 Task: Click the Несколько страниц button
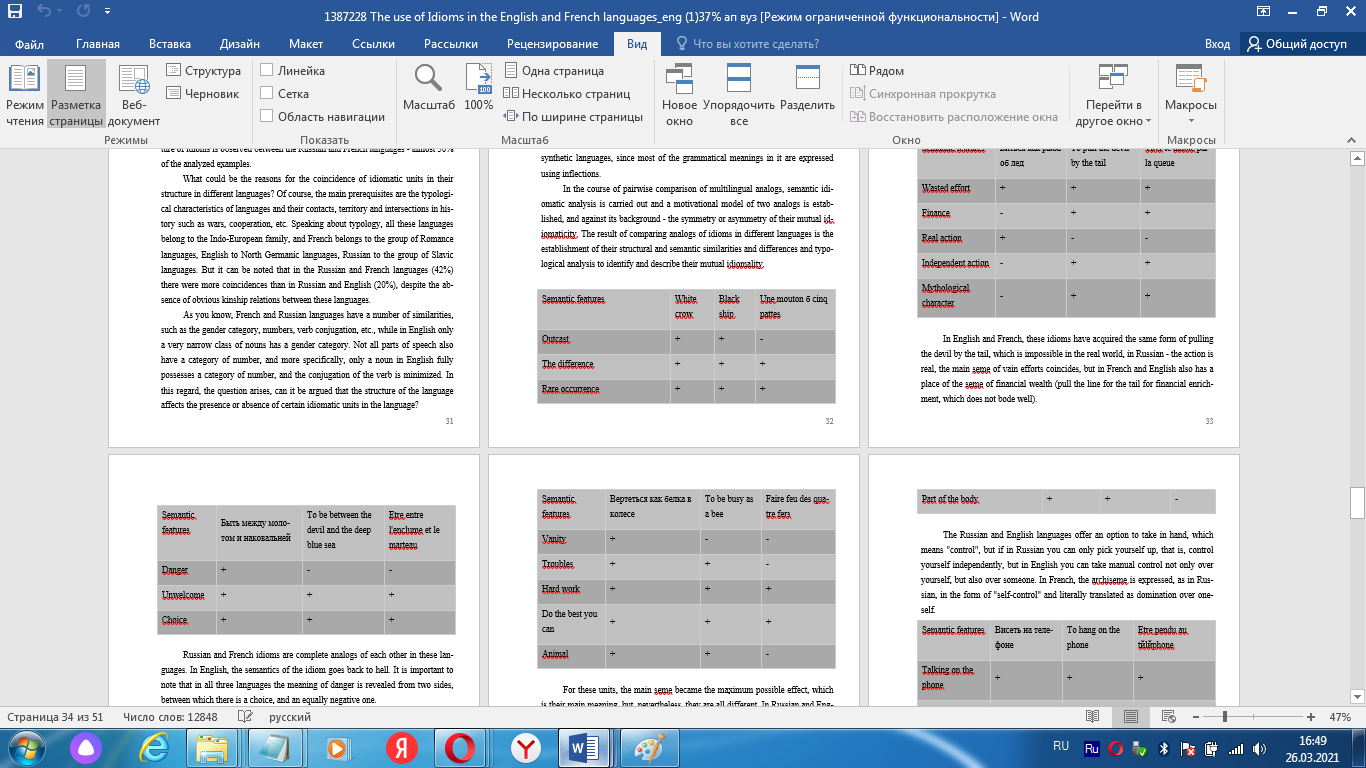click(x=567, y=94)
